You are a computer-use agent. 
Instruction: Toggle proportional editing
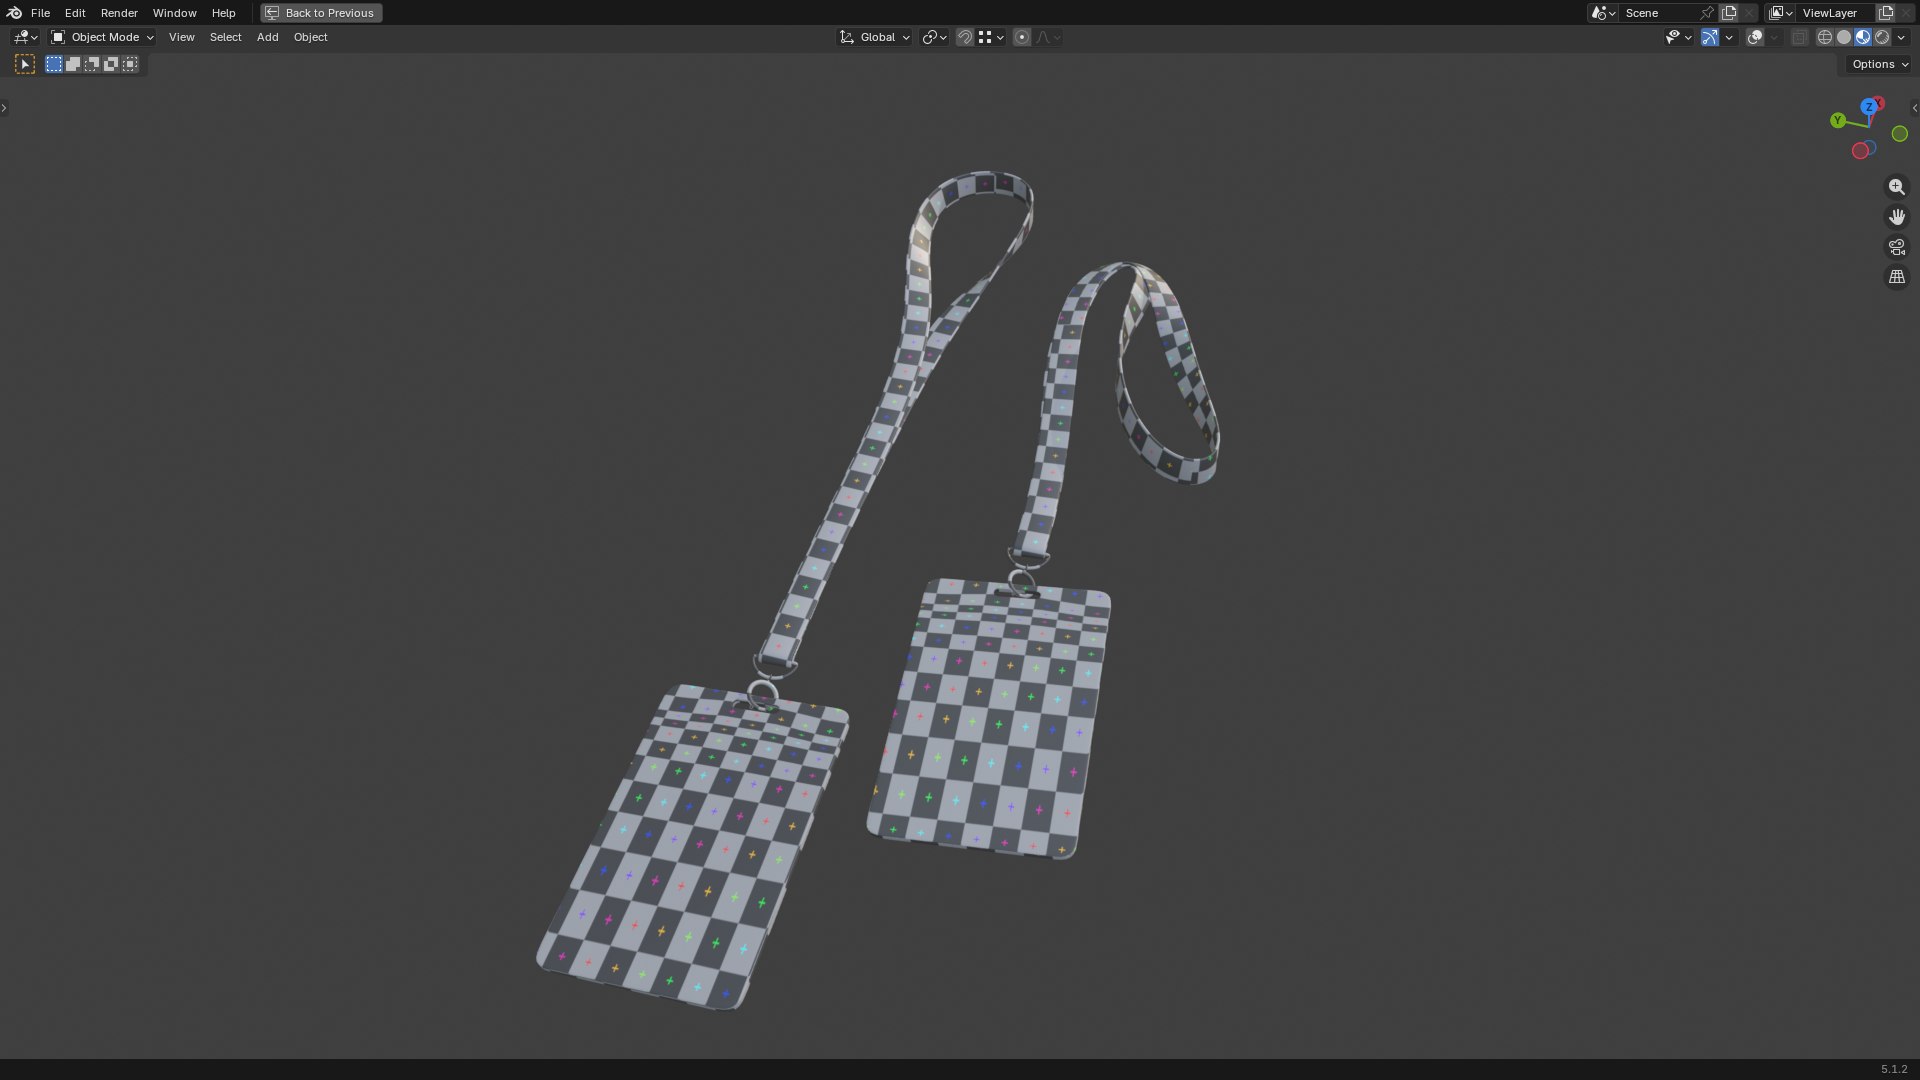[x=1021, y=37]
